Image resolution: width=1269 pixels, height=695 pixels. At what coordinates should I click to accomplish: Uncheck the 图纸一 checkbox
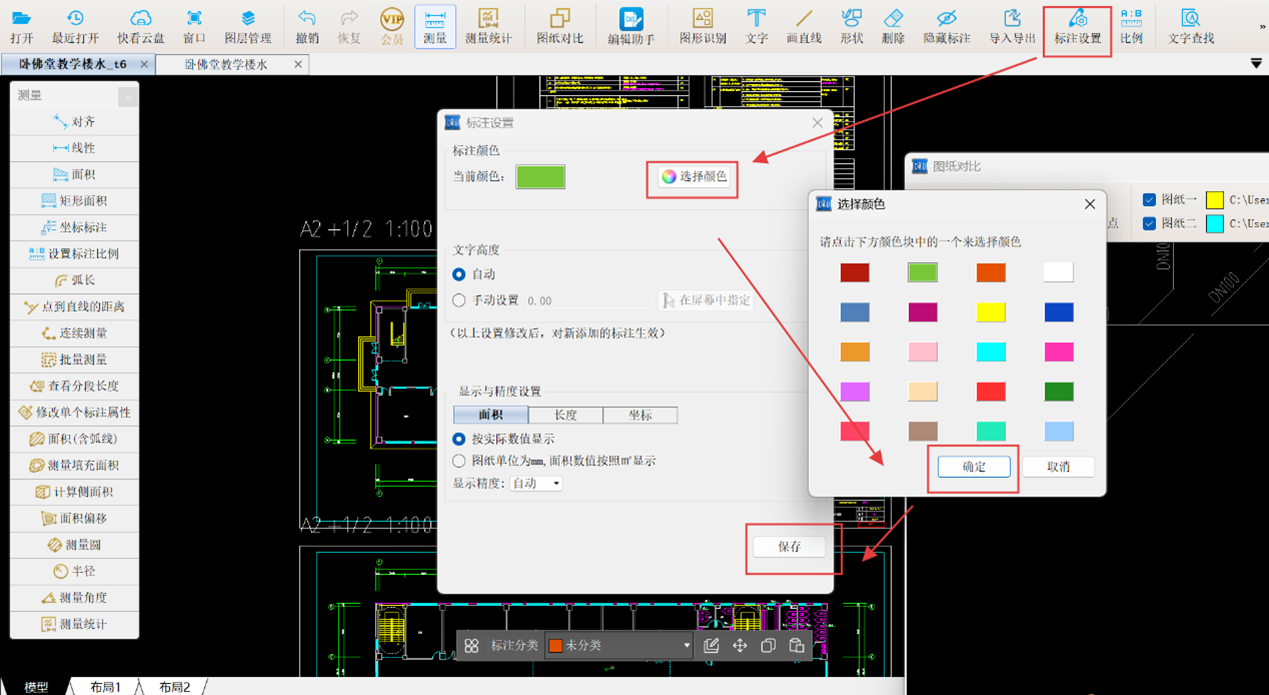(1149, 199)
